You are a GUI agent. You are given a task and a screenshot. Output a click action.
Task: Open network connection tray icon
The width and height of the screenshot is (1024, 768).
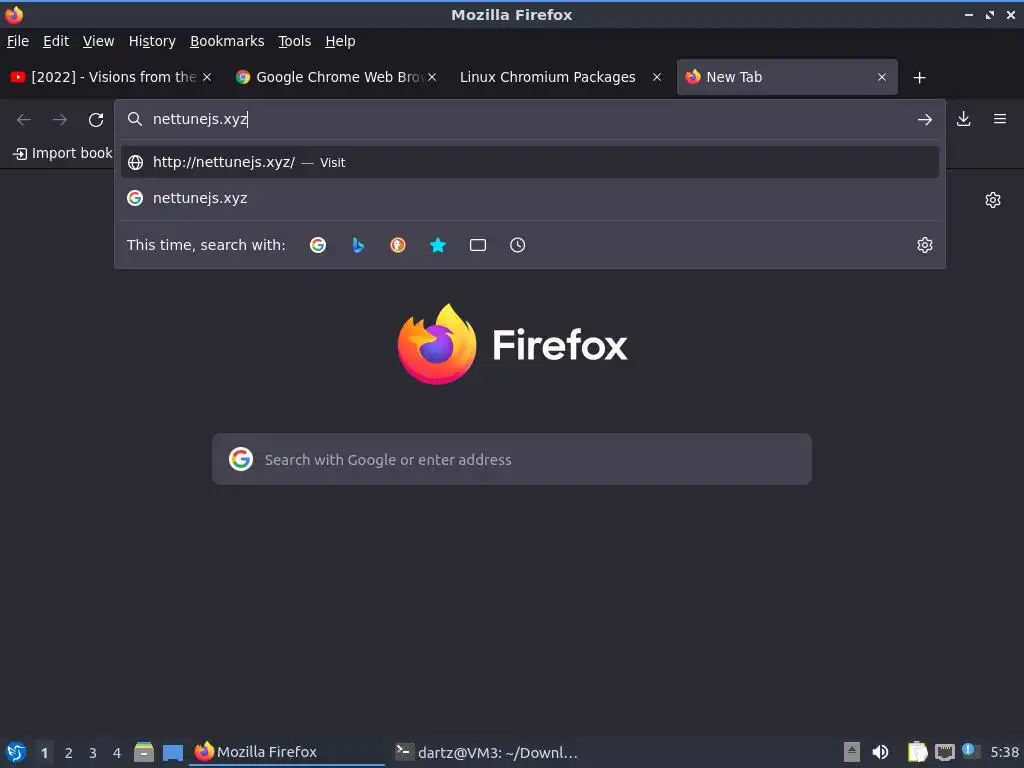point(944,753)
